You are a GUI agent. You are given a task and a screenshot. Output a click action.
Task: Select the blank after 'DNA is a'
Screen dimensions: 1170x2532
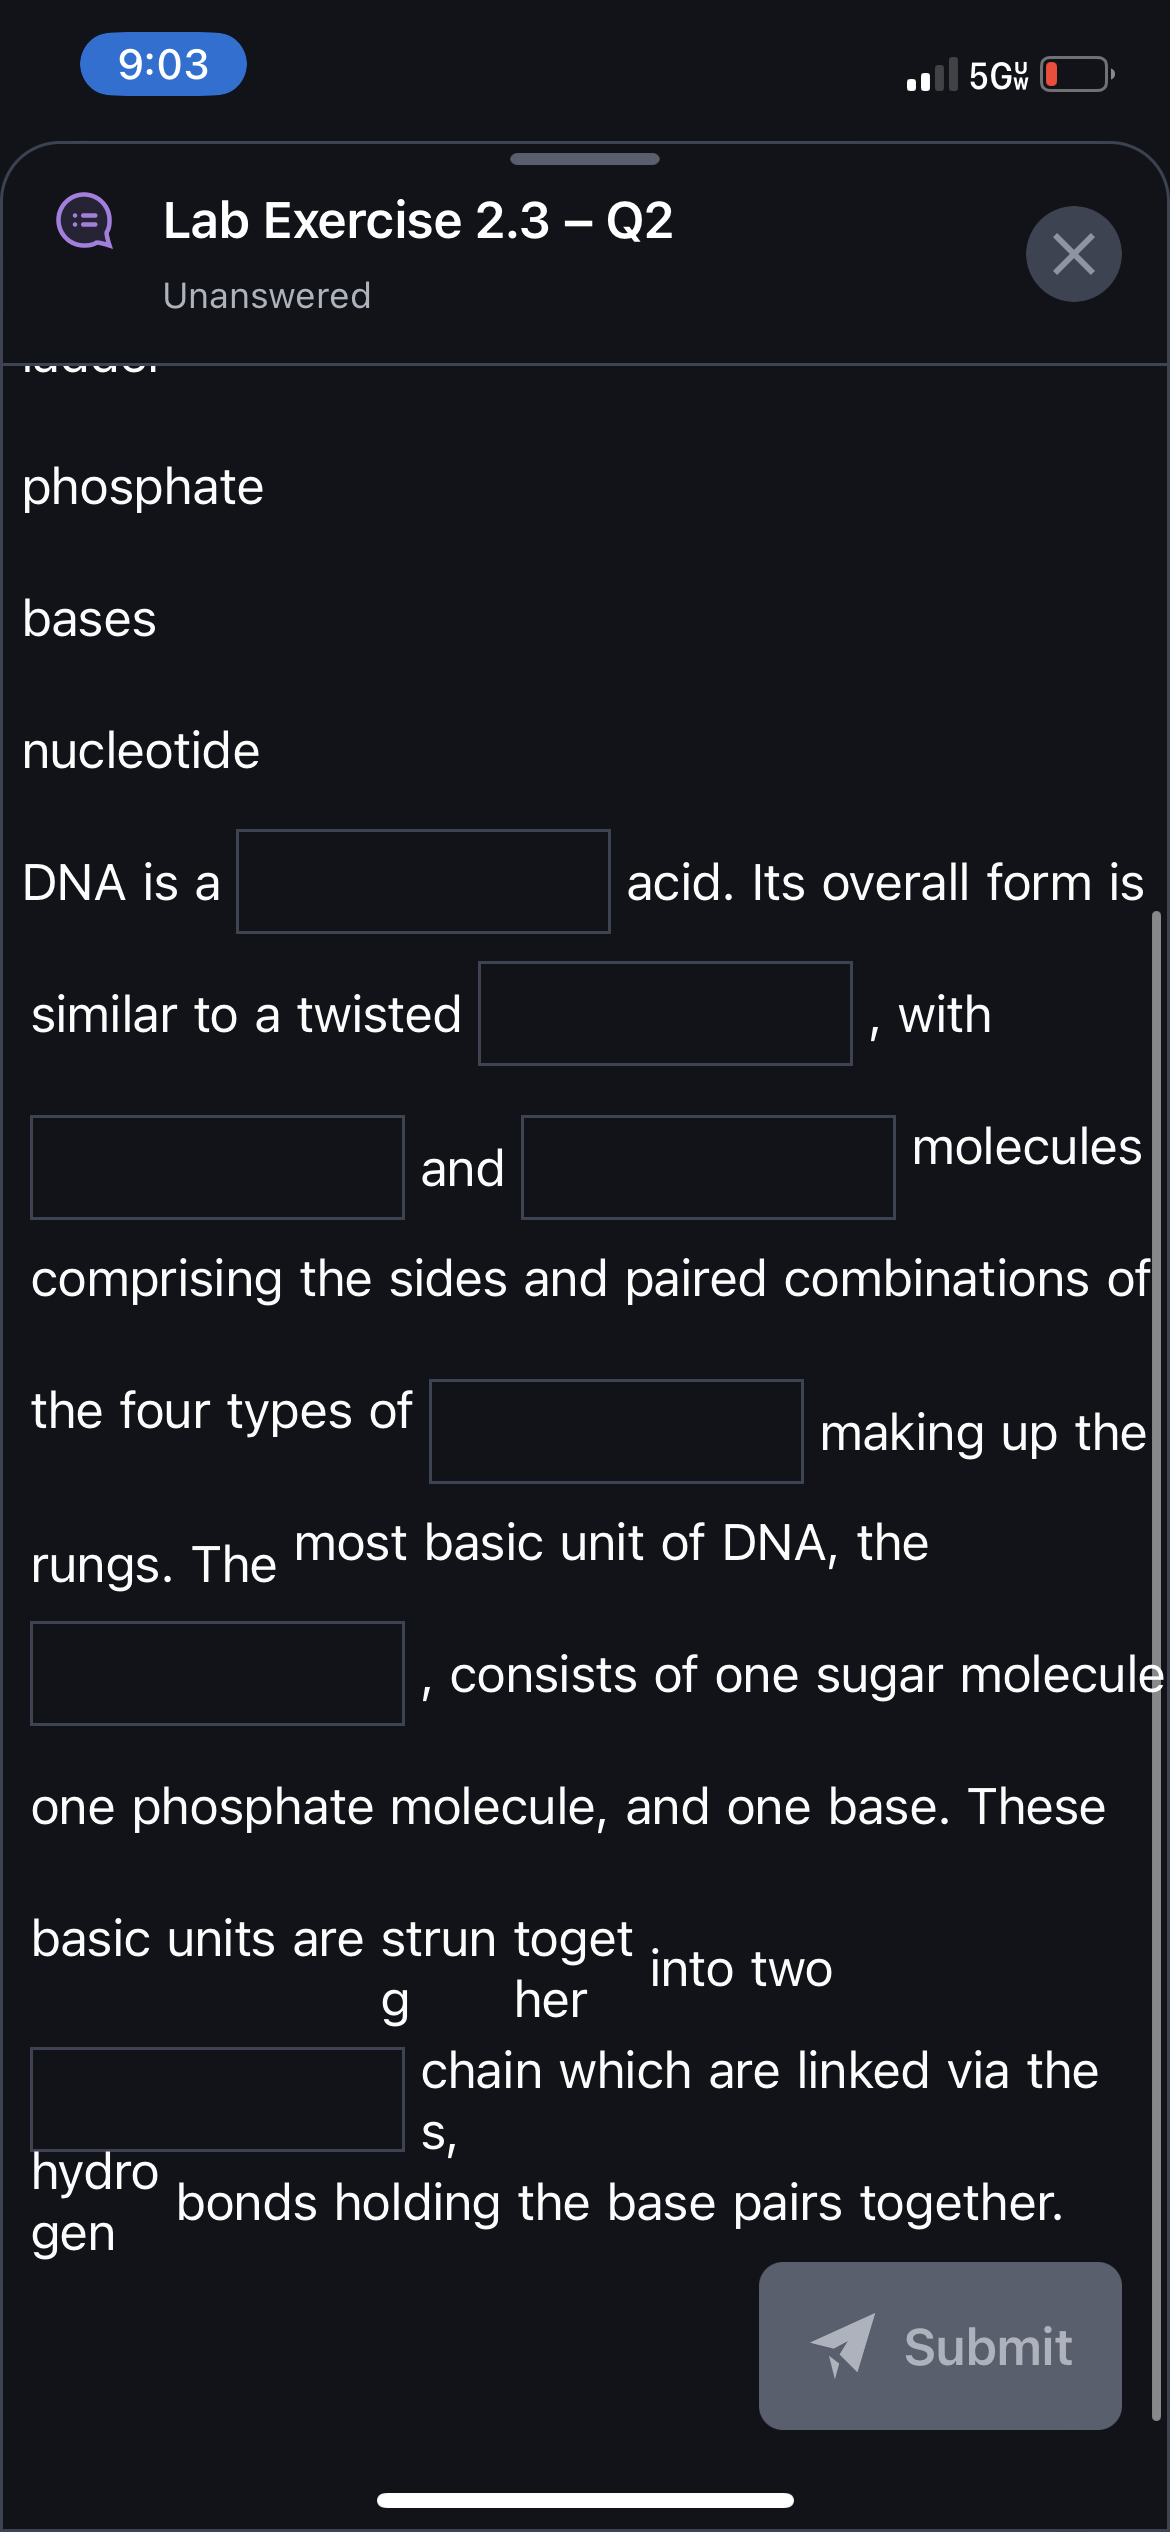pyautogui.click(x=423, y=881)
